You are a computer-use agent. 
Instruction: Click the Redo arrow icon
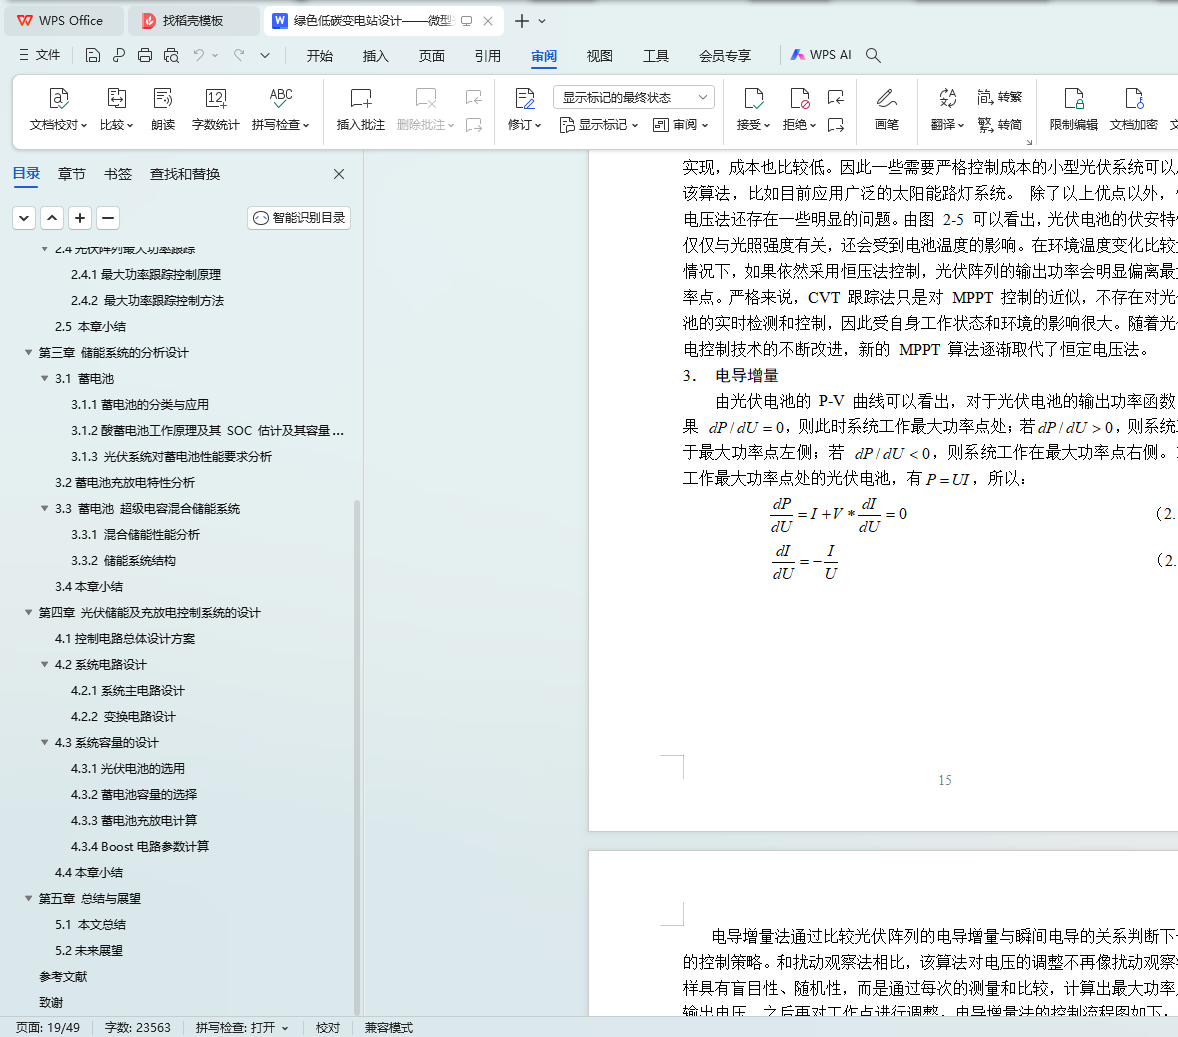[x=239, y=55]
